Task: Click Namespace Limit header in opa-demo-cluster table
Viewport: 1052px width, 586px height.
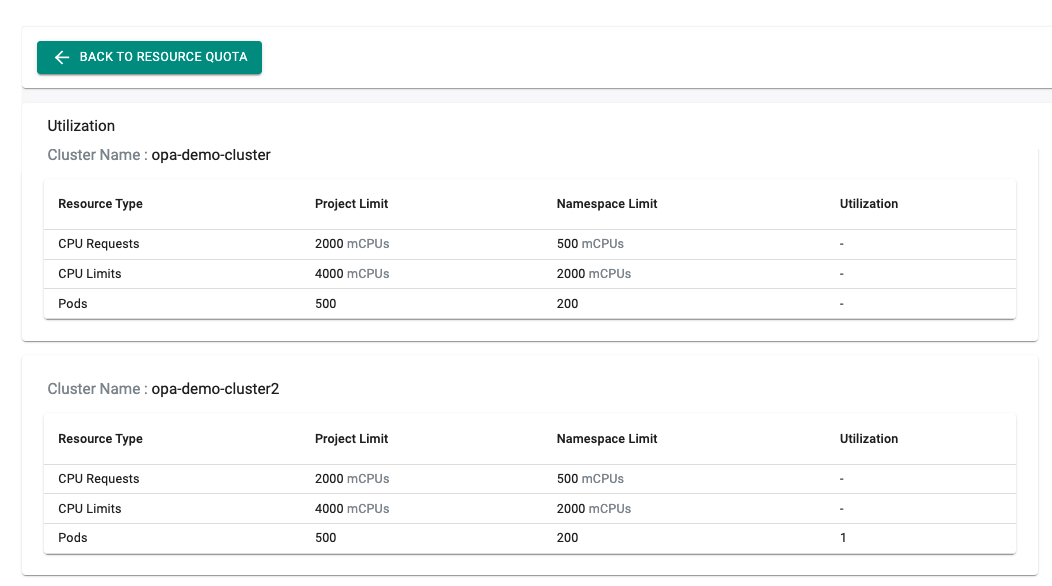Action: click(x=607, y=204)
